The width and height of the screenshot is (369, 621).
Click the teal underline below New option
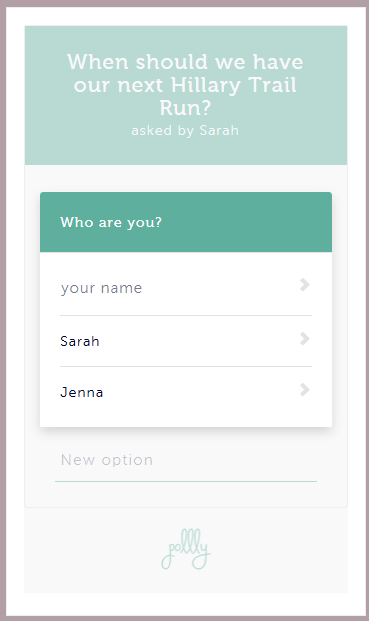pyautogui.click(x=186, y=482)
